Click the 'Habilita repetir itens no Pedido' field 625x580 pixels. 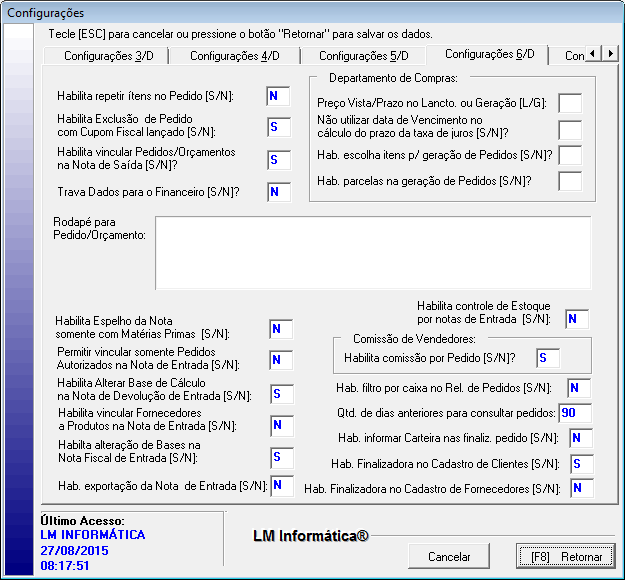tap(278, 96)
